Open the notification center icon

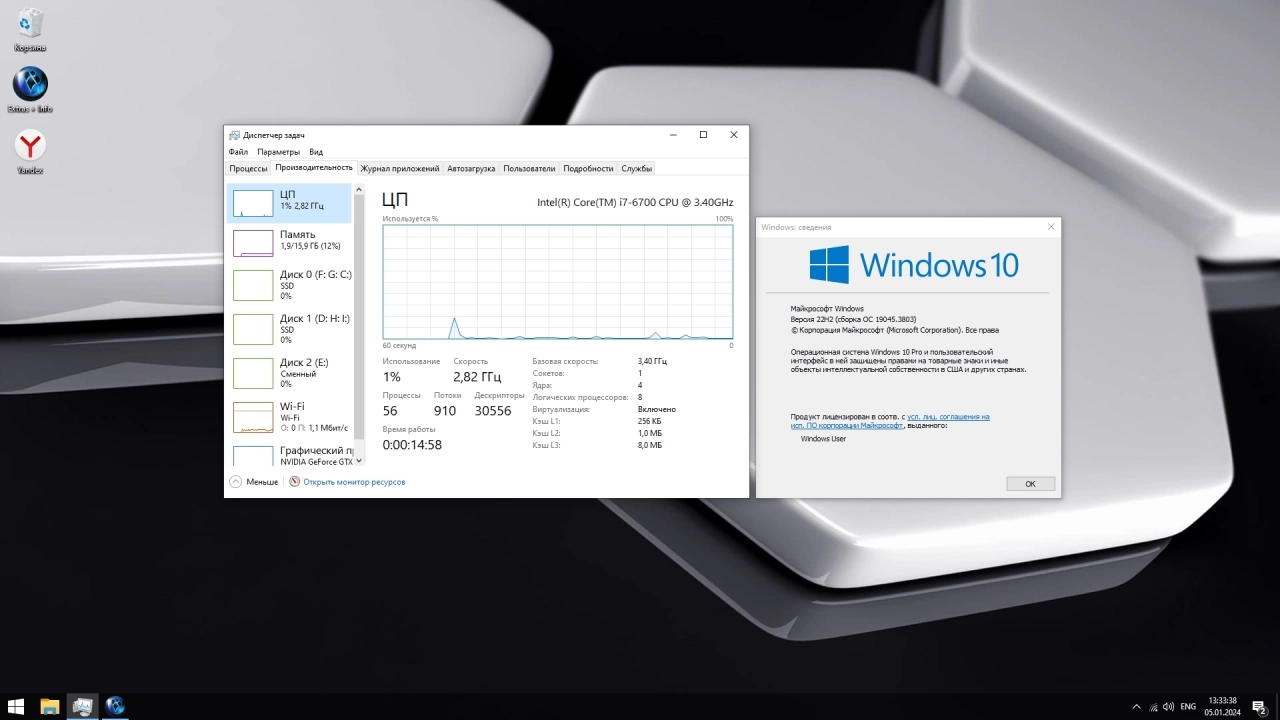pyautogui.click(x=1259, y=707)
